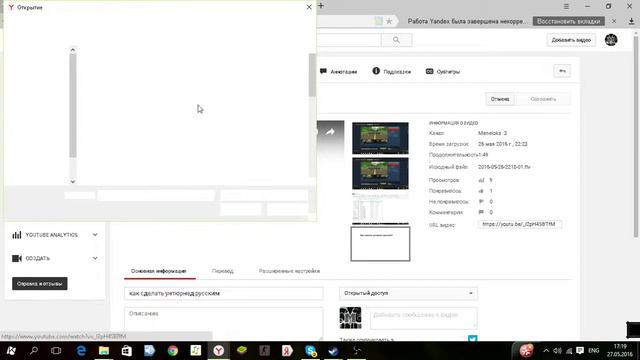The height and width of the screenshot is (360, 640).
Task: Open File Explorer from taskbar
Action: coord(104,351)
